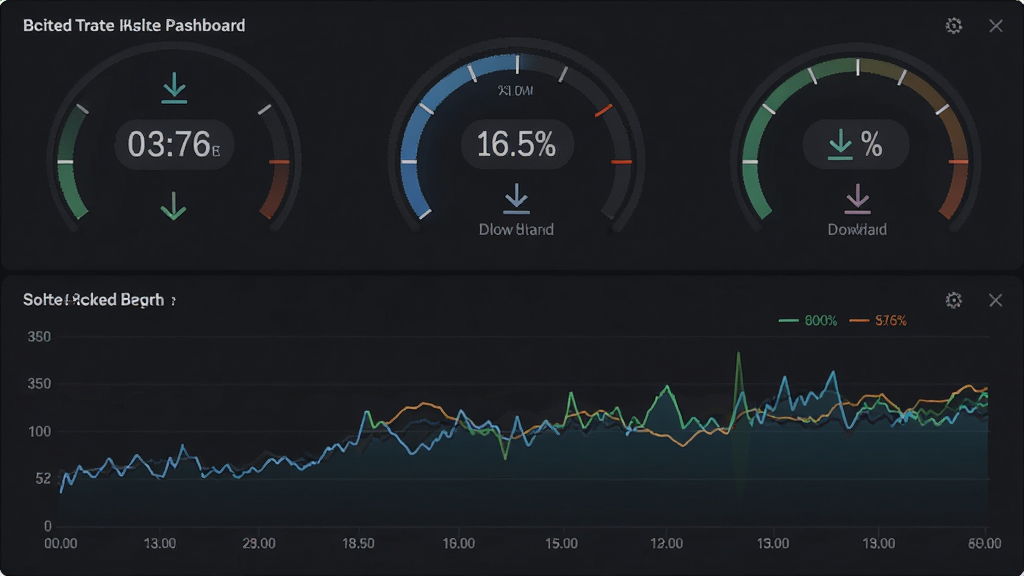This screenshot has width=1024, height=576.
Task: Click the "Dowkiard" gauge label
Action: tap(857, 230)
